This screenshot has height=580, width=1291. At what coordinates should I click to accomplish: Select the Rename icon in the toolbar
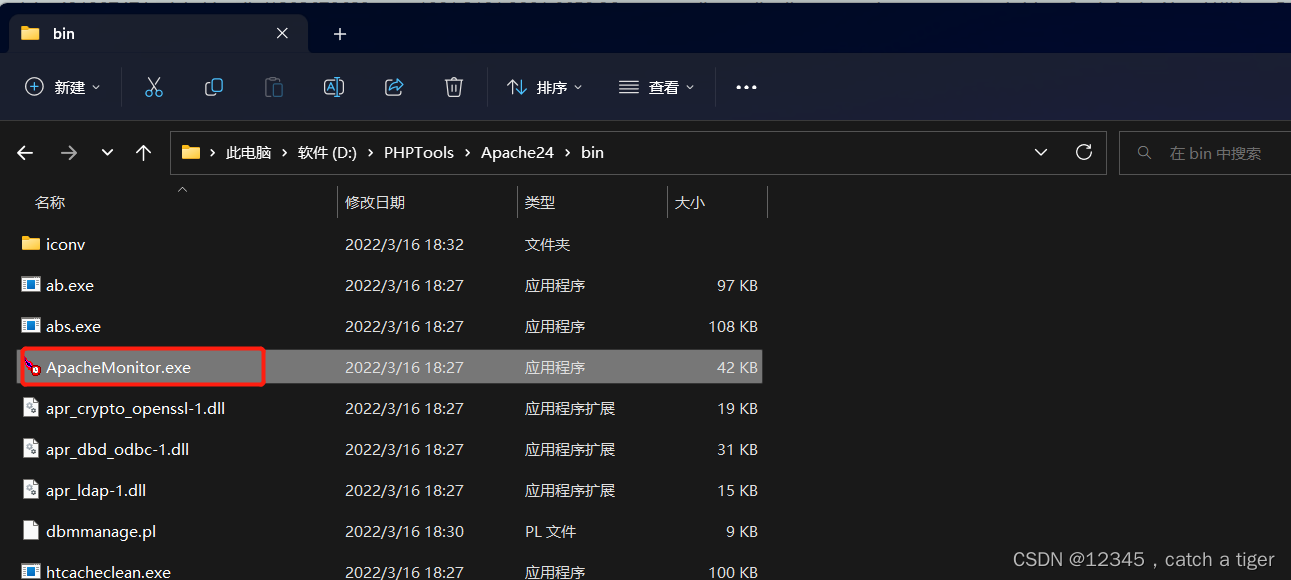[333, 87]
